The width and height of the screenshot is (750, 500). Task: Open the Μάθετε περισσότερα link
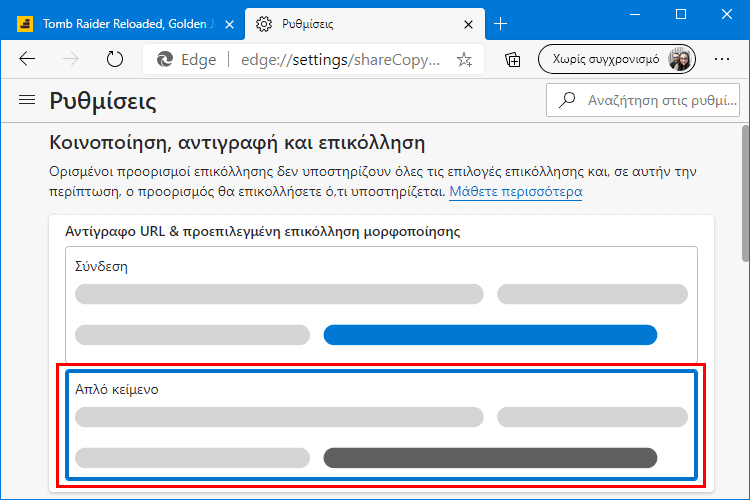coord(516,191)
